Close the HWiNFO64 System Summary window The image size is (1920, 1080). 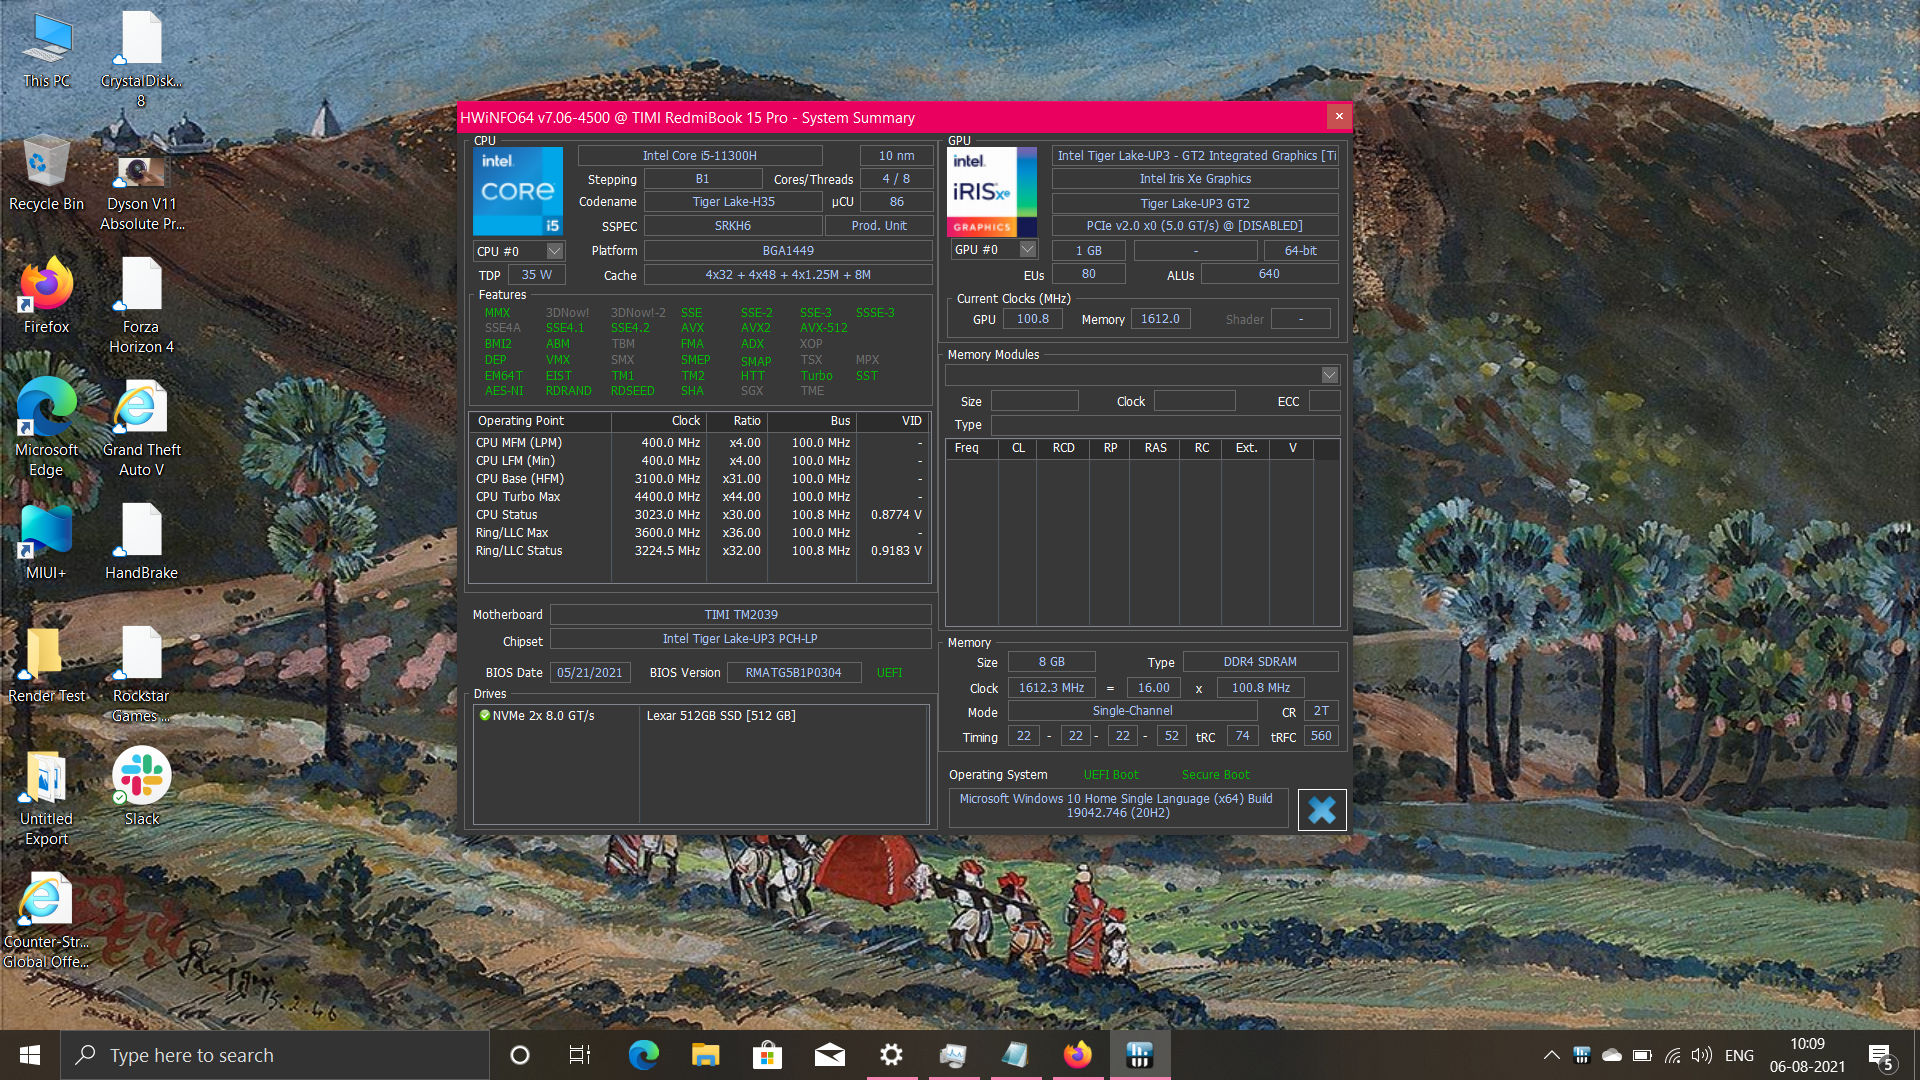tap(1339, 117)
